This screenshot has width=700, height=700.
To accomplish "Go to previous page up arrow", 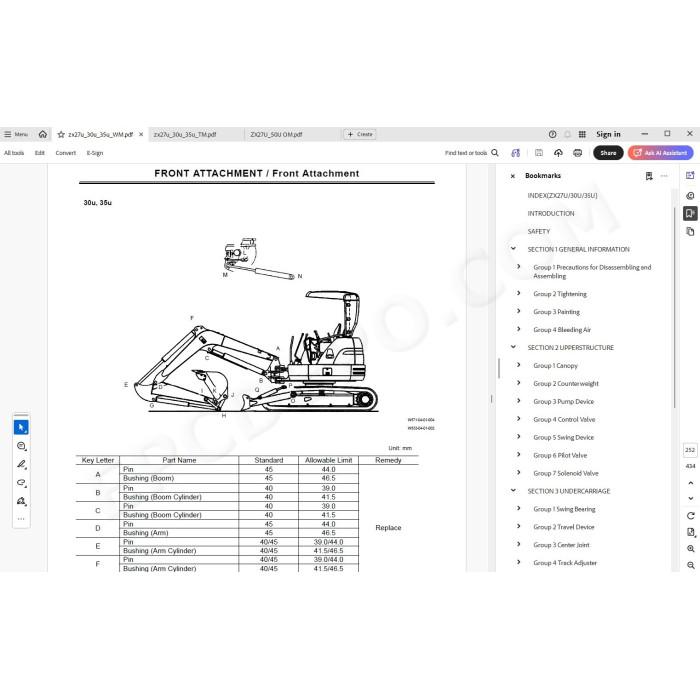I will [x=691, y=483].
